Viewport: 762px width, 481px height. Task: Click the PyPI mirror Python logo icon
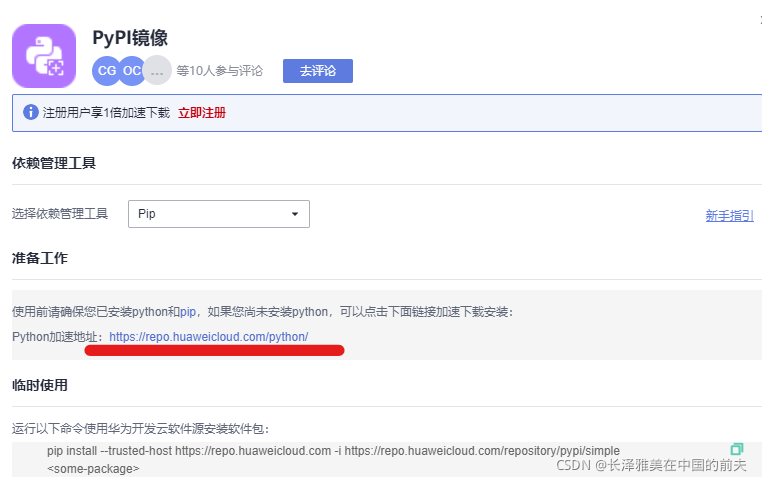(x=44, y=56)
